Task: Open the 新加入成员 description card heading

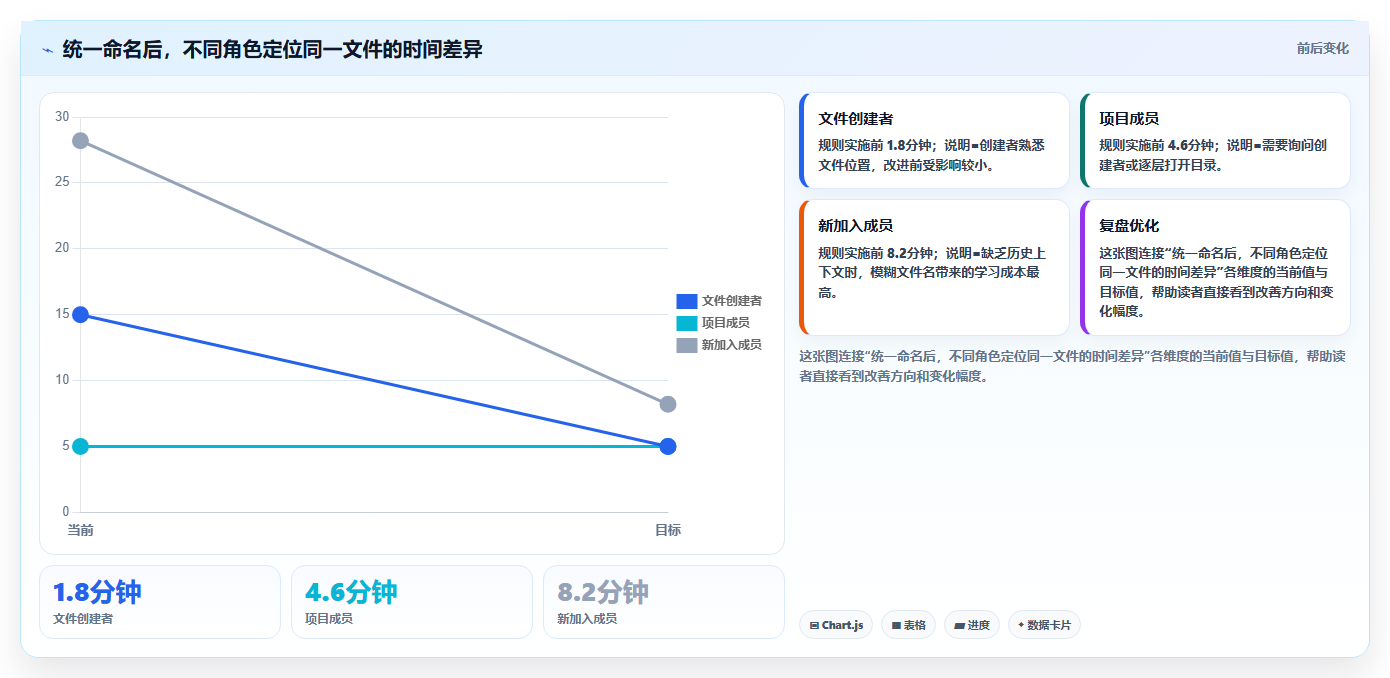Action: coord(855,226)
